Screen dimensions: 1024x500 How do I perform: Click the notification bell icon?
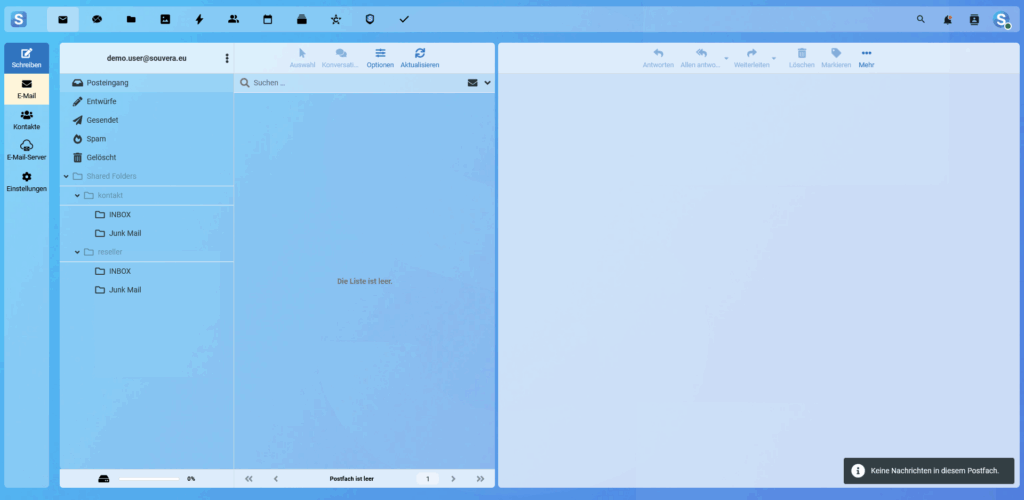[947, 19]
